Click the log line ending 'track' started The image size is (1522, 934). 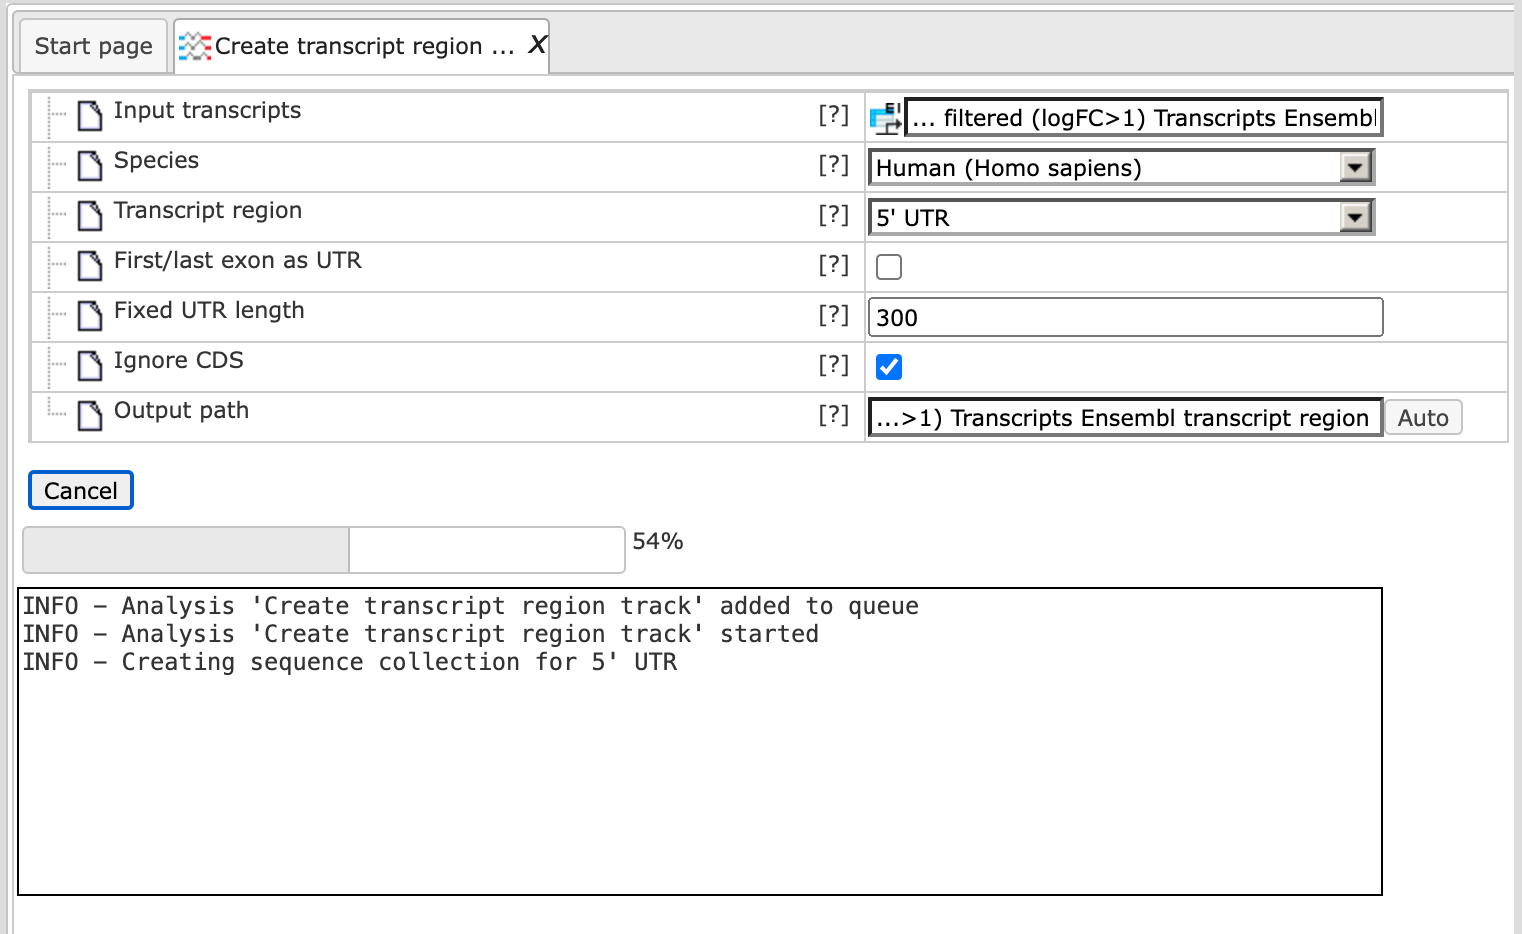[x=421, y=634]
